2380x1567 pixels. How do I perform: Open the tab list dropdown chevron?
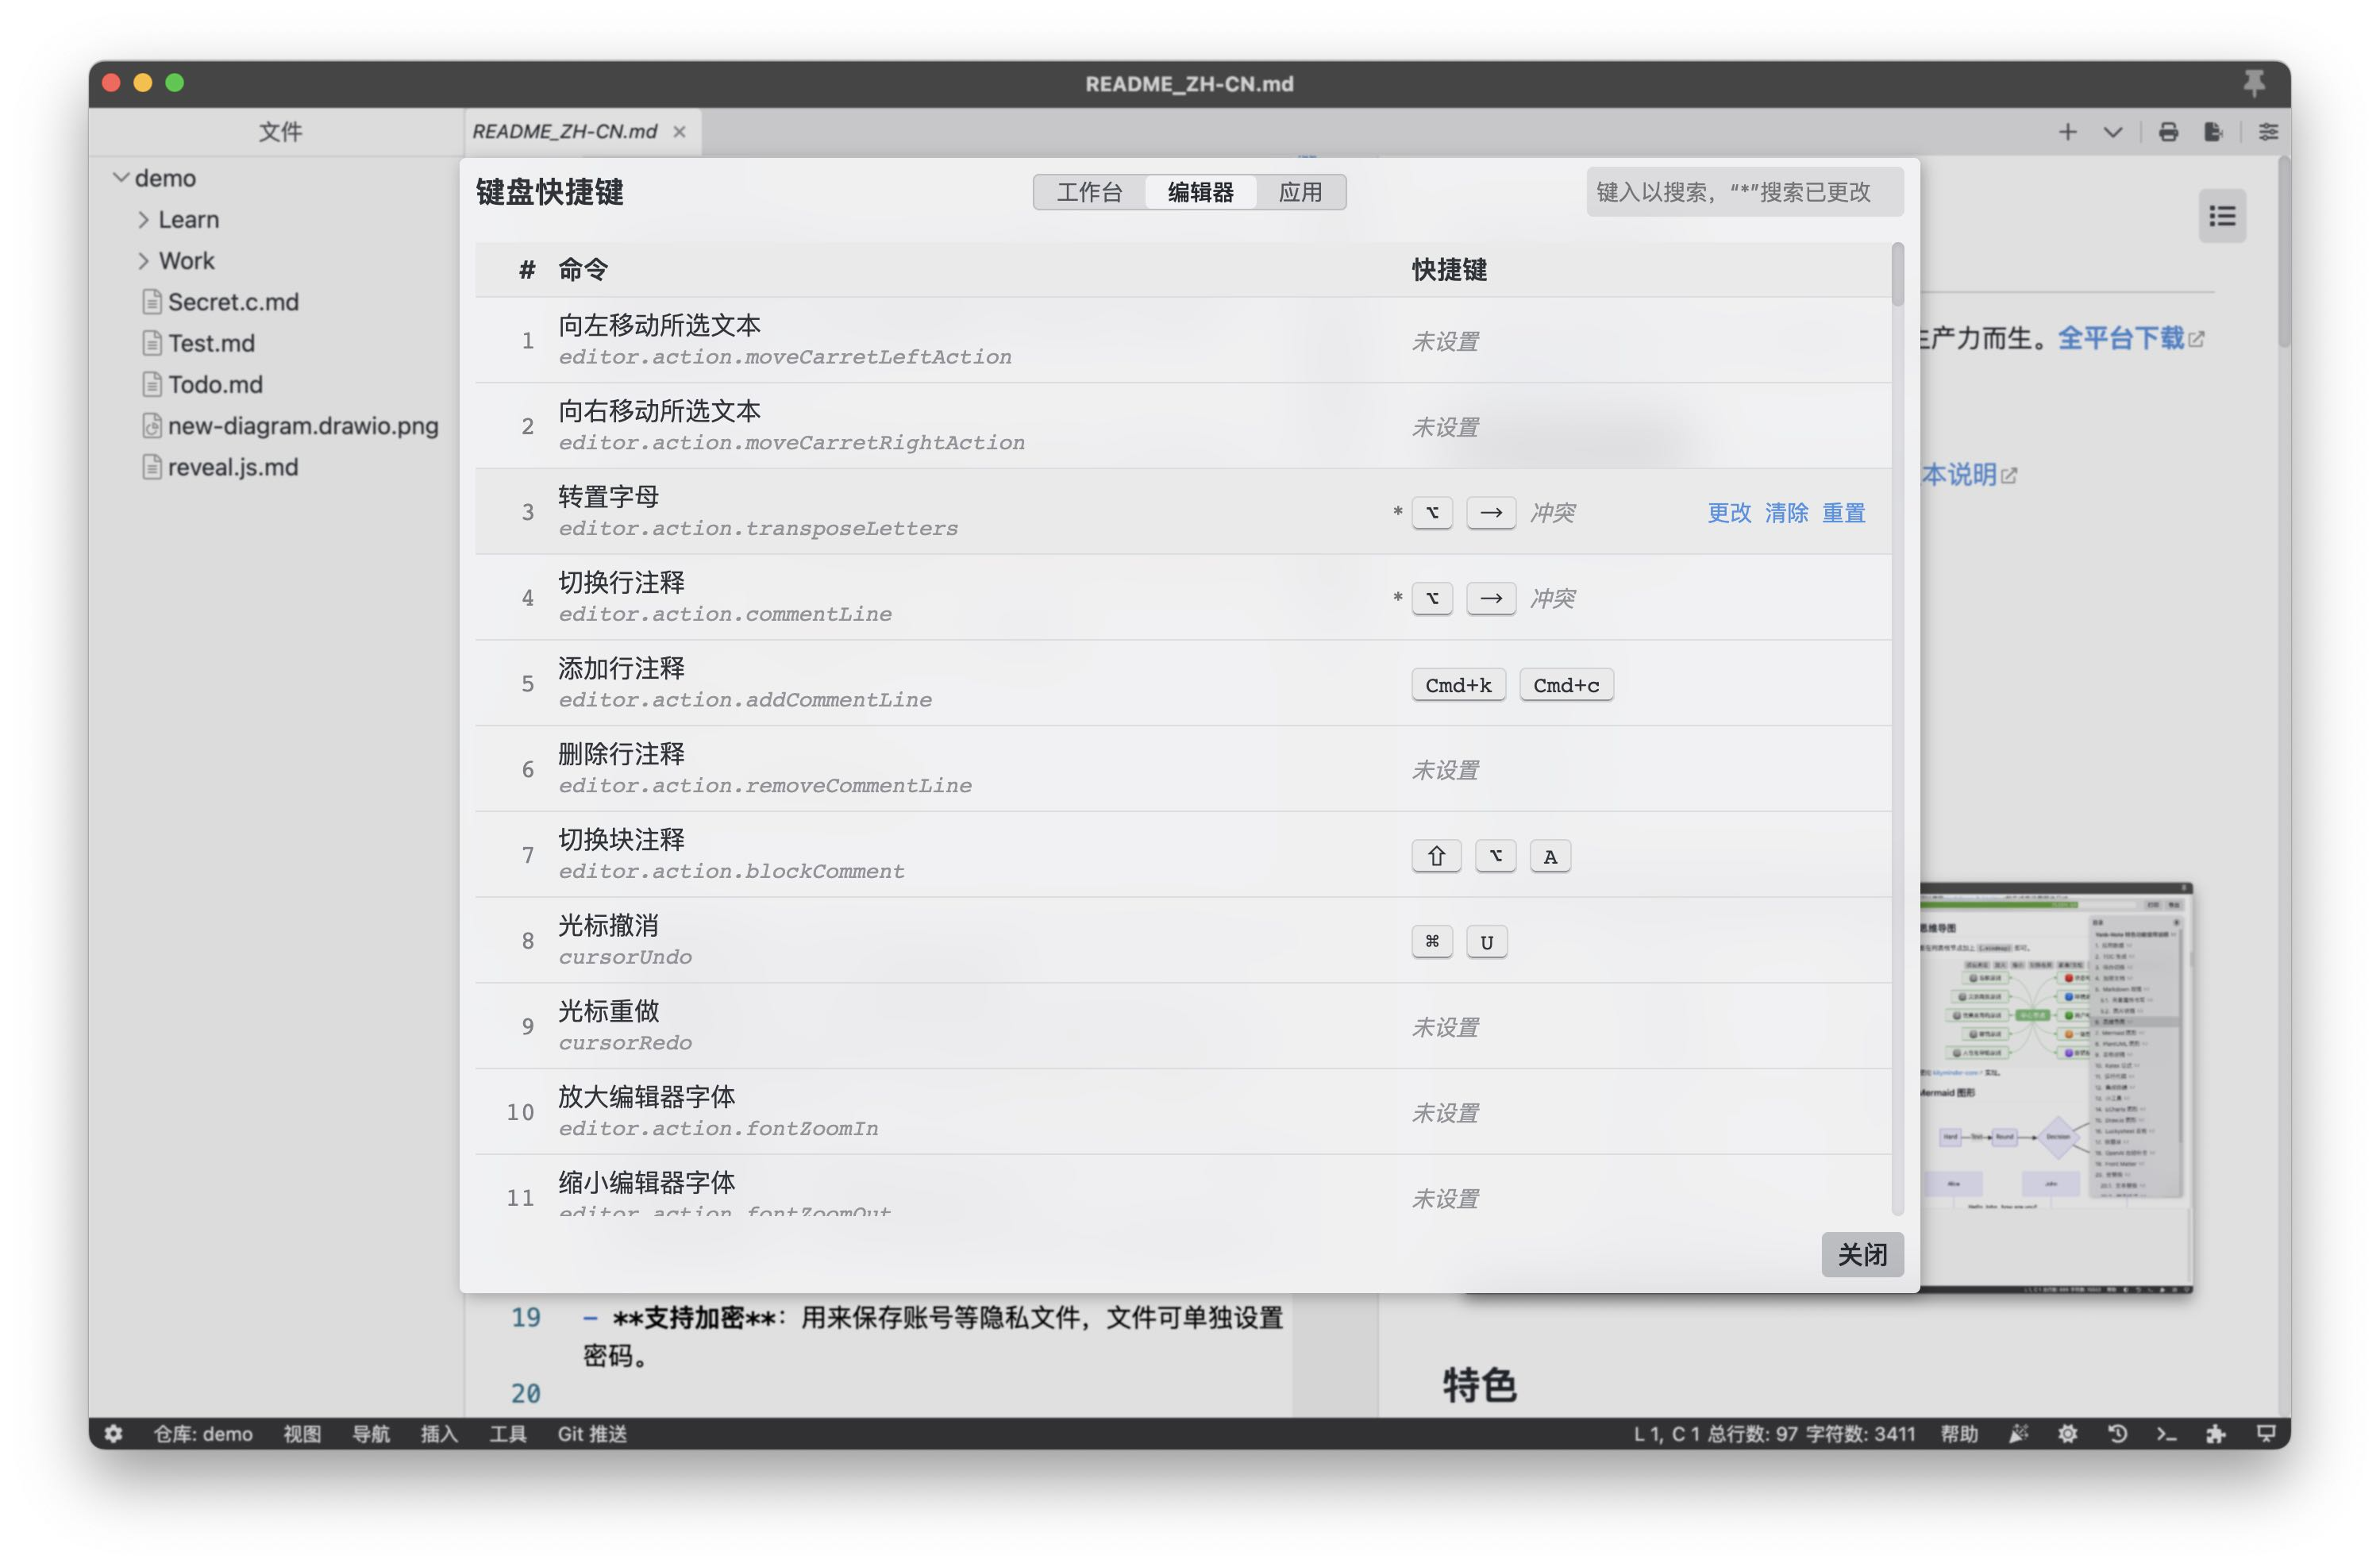[x=2112, y=132]
